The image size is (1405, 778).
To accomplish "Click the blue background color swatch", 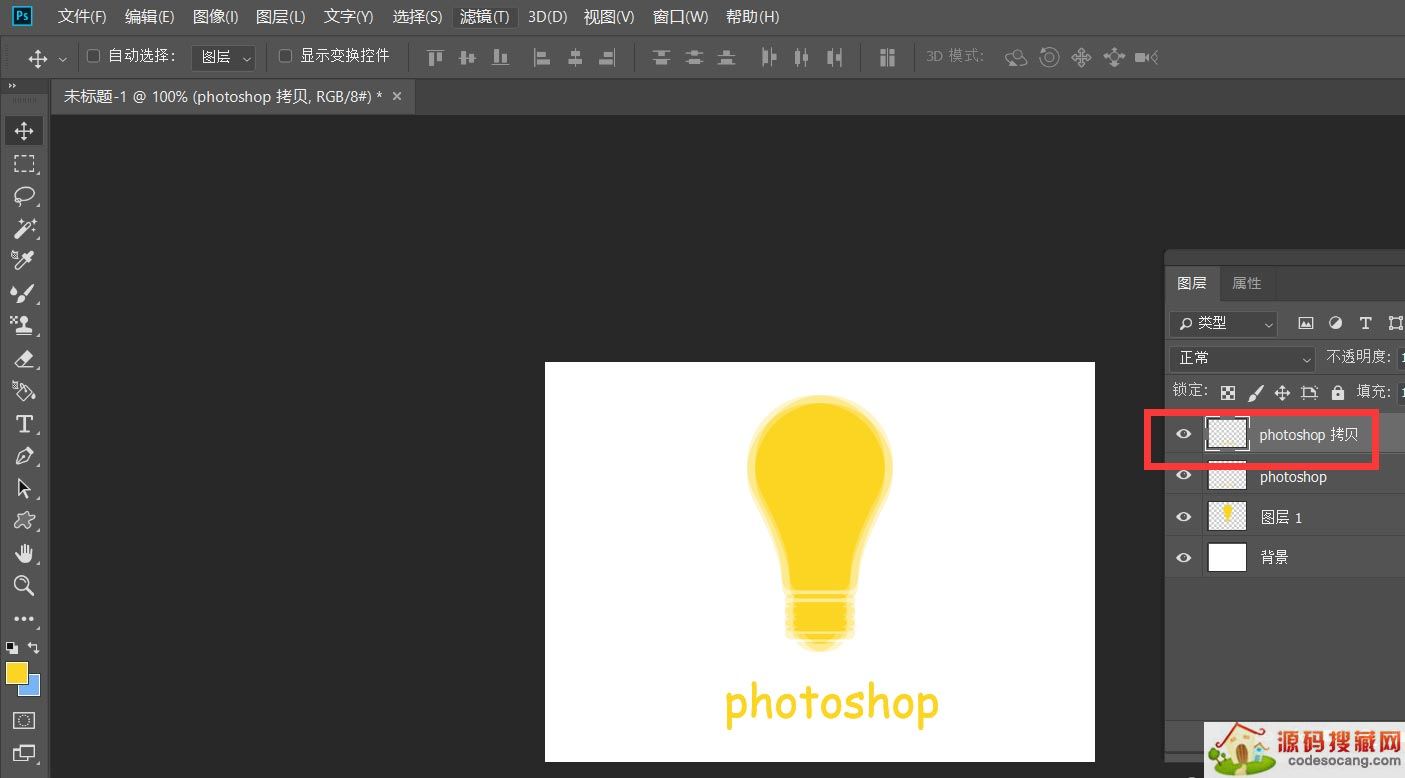I will [33, 687].
